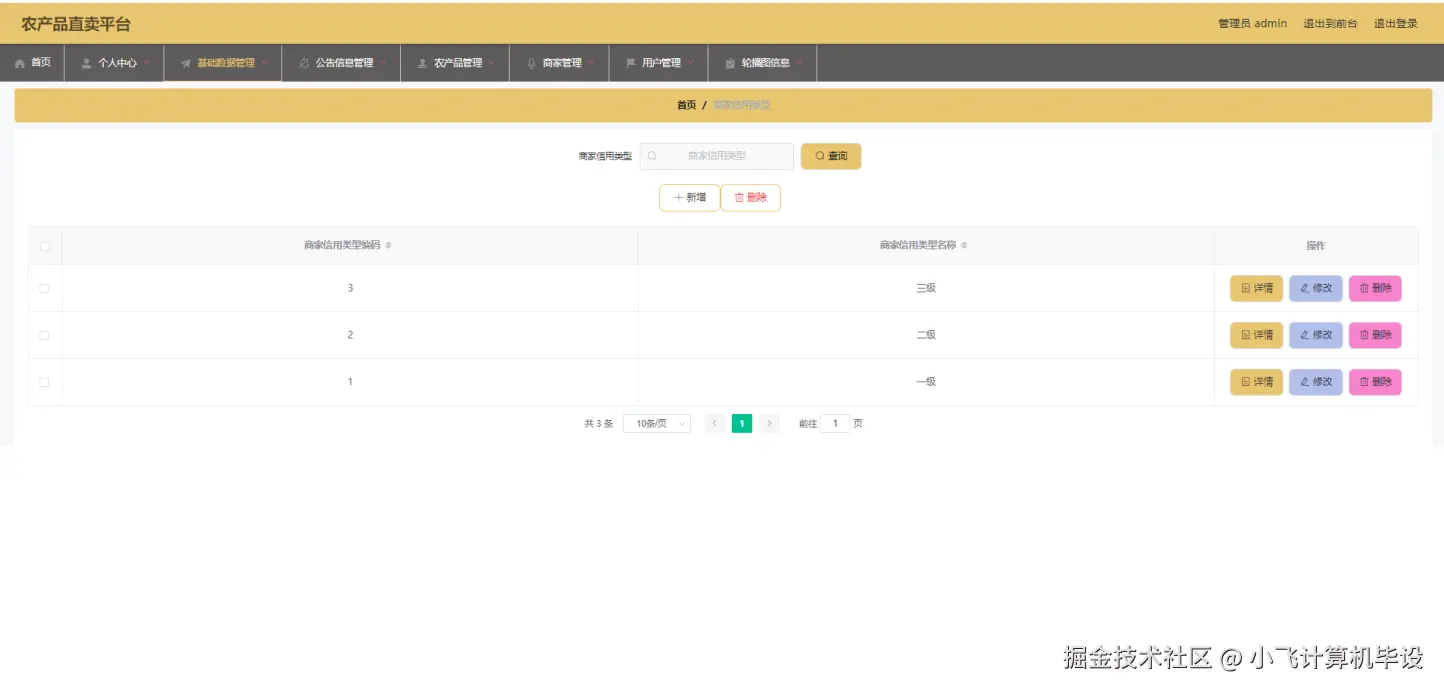
Task: Expand the 公告信息管理 dropdown arrow
Action: (383, 63)
